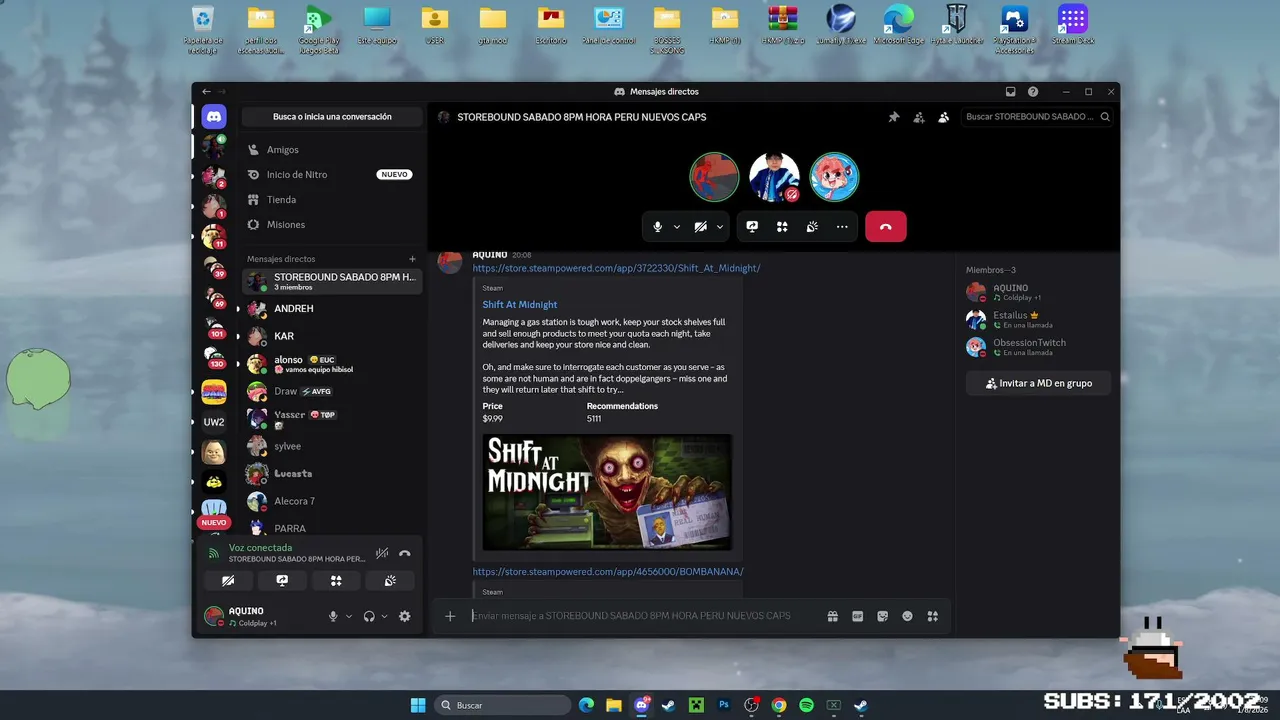Open microphone options arrow in call controls
Screen dimensions: 1280x720
point(677,227)
